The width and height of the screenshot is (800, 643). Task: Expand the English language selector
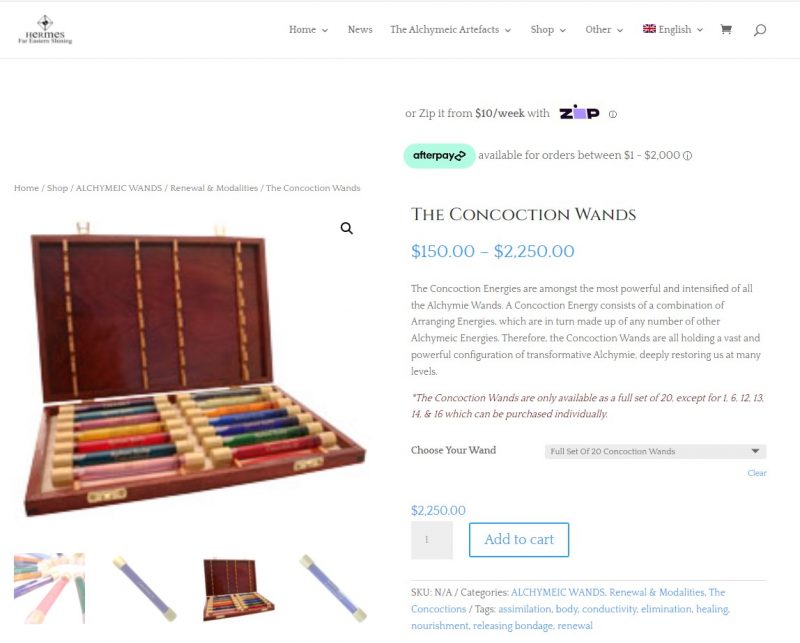673,30
